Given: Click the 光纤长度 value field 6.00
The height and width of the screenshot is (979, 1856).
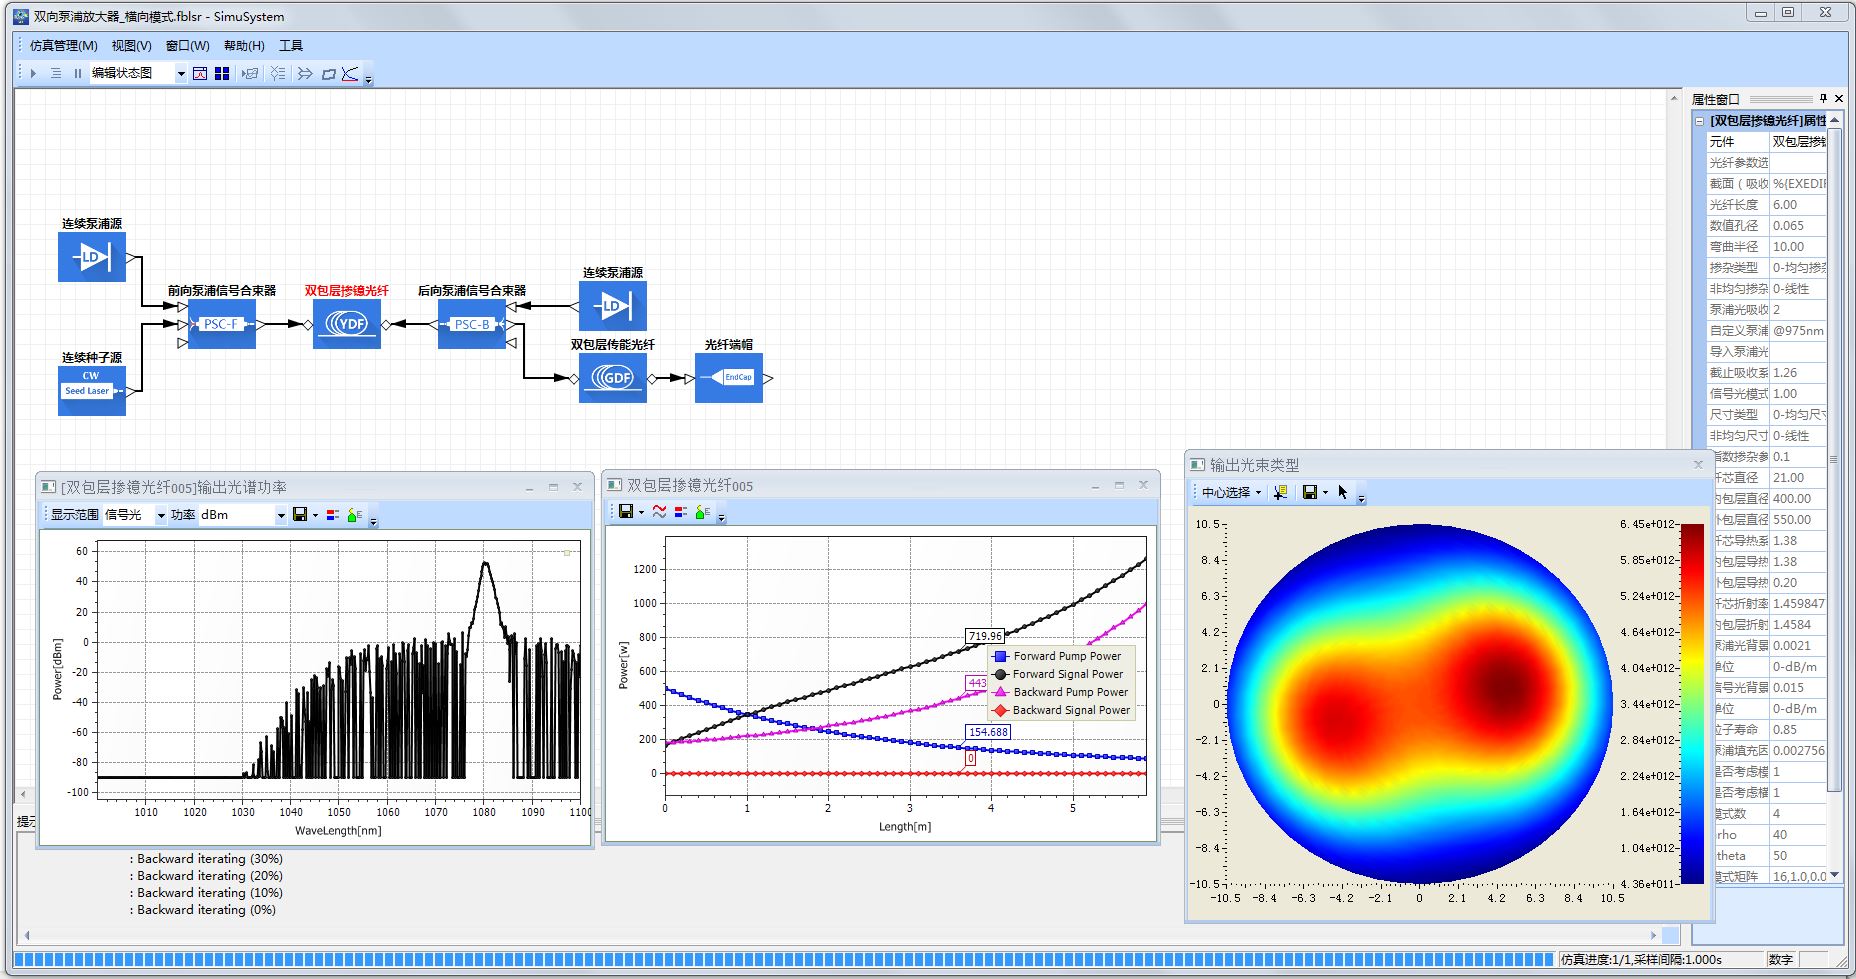Looking at the screenshot, I should click(1797, 204).
